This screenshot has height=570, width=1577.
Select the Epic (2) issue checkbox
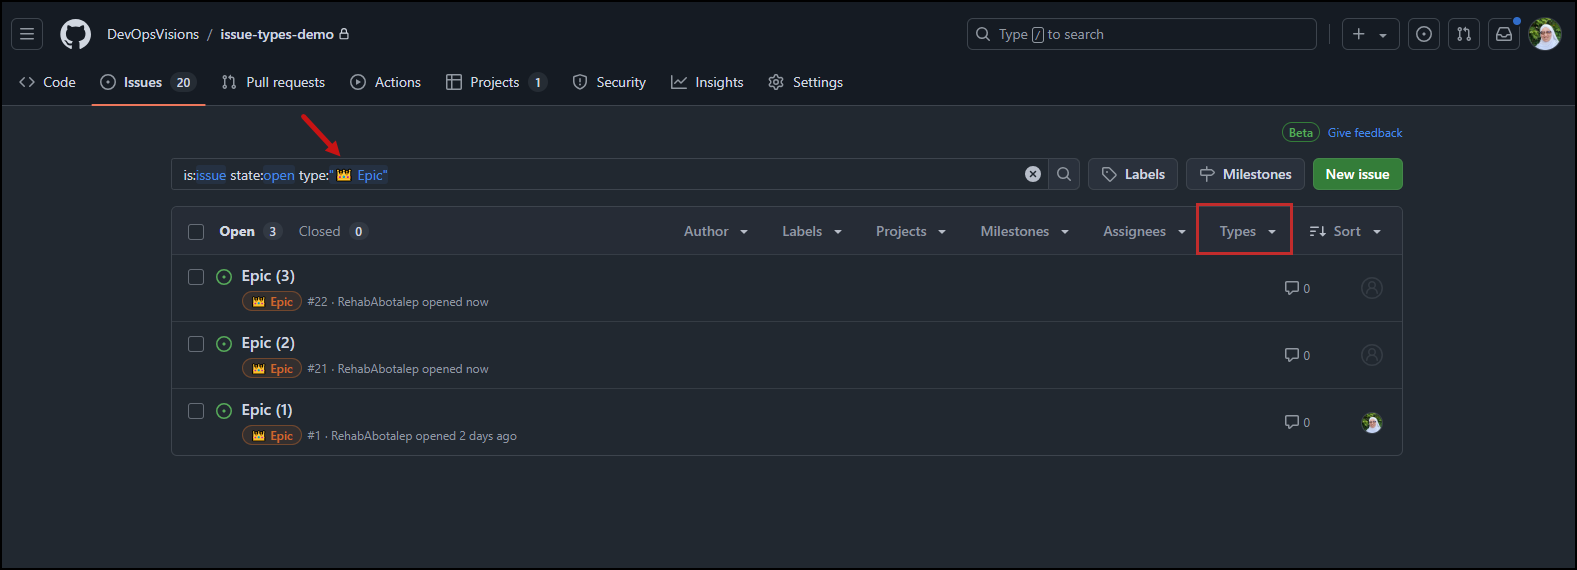point(196,344)
